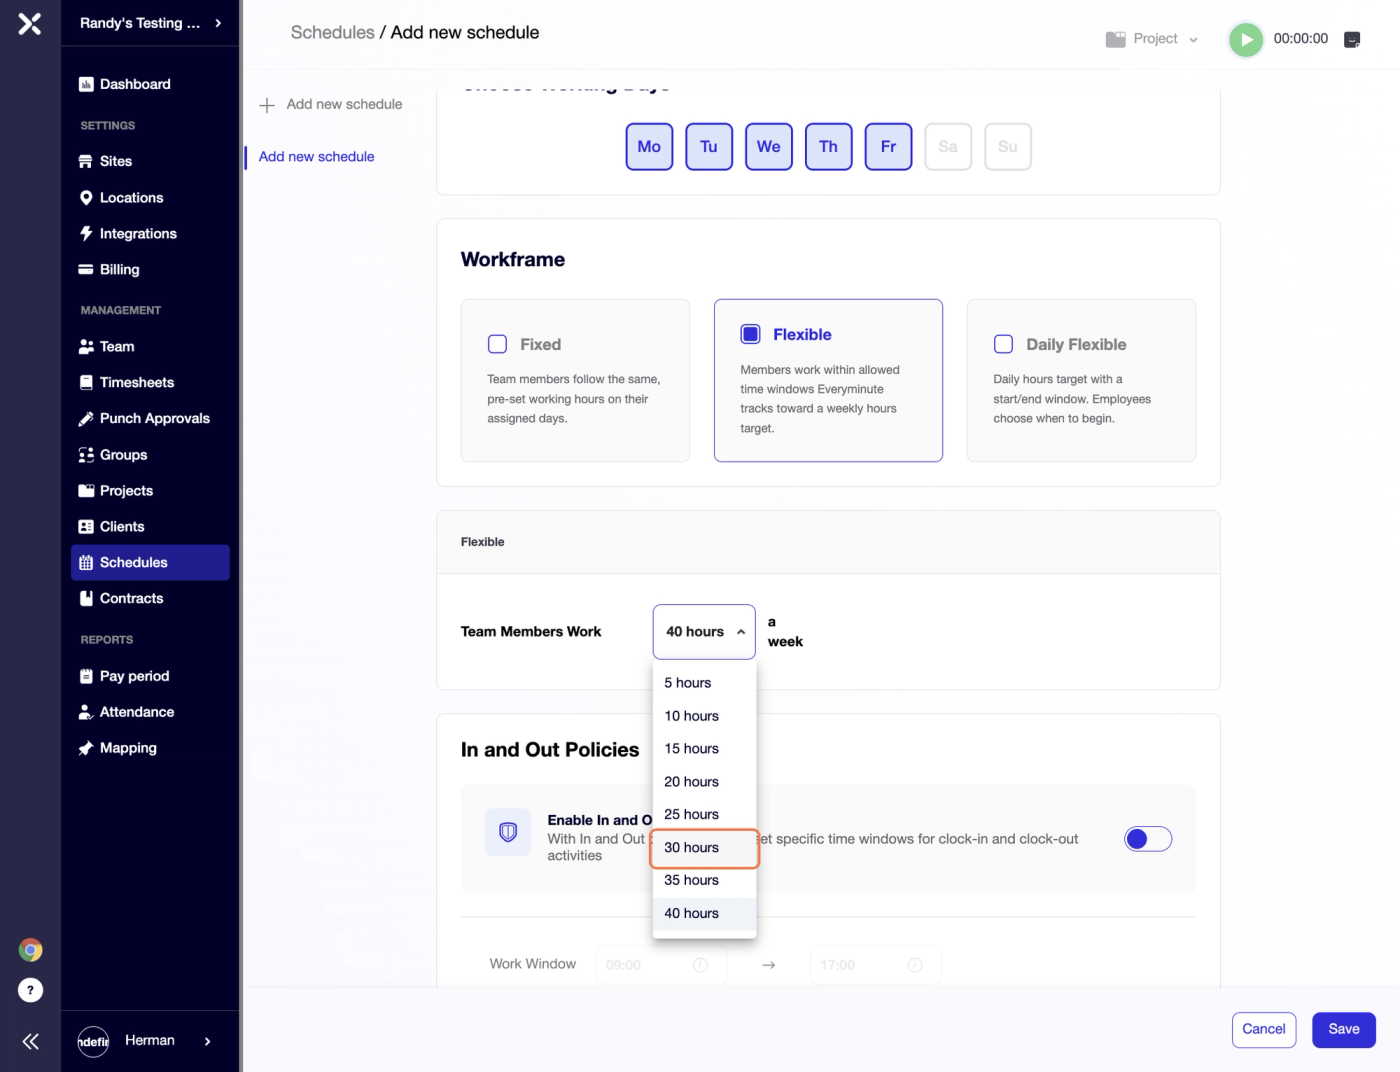
Task: Toggle Wednesday working day
Action: [x=769, y=147]
